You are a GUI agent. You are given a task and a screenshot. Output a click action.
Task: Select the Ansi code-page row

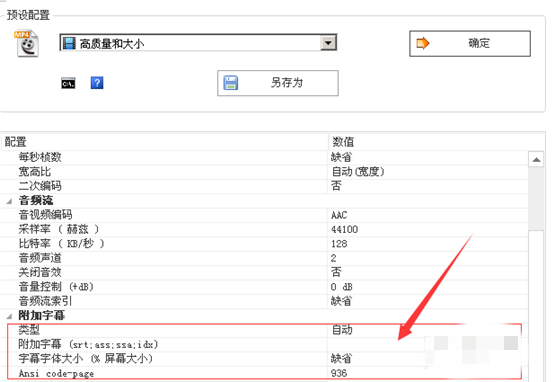(x=264, y=373)
